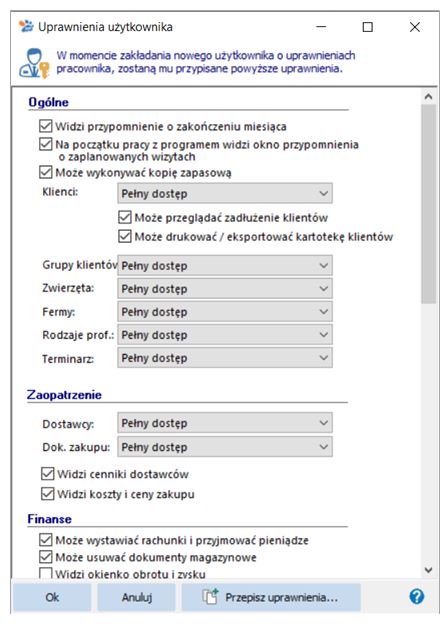The width and height of the screenshot is (448, 629).
Task: Click the copy icon on Przepisz uprawnienia
Action: 210,597
